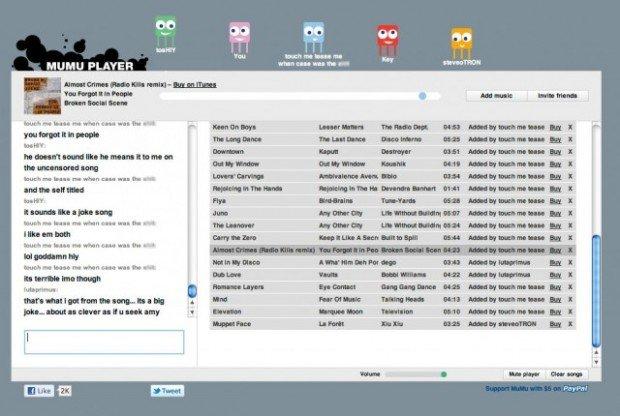Click the song progress slider knob
The width and height of the screenshot is (620, 416).
click(x=422, y=96)
